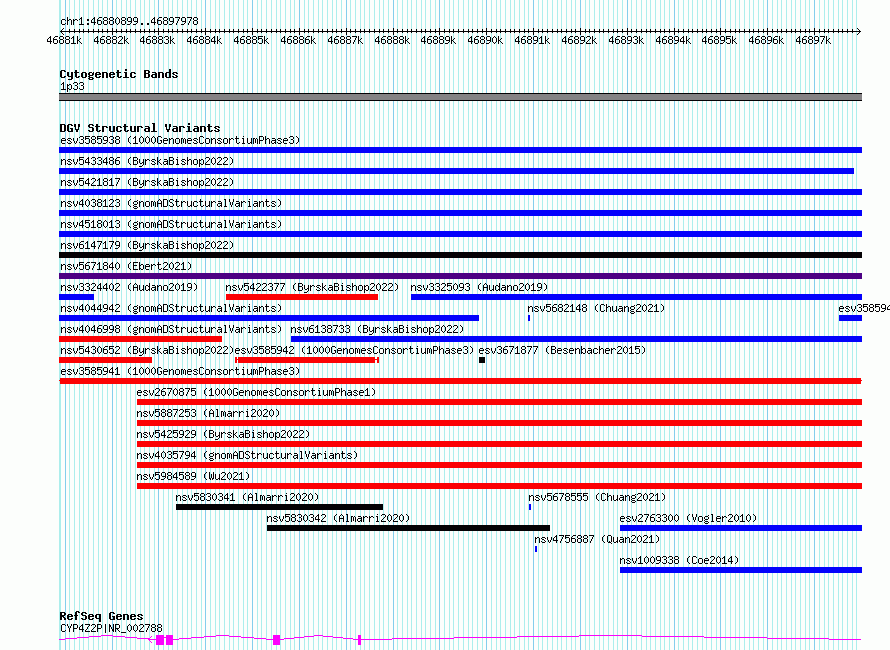Select the nsv5984589 (Wu2021) label
Viewport: 890px width, 650px height.
[x=193, y=476]
